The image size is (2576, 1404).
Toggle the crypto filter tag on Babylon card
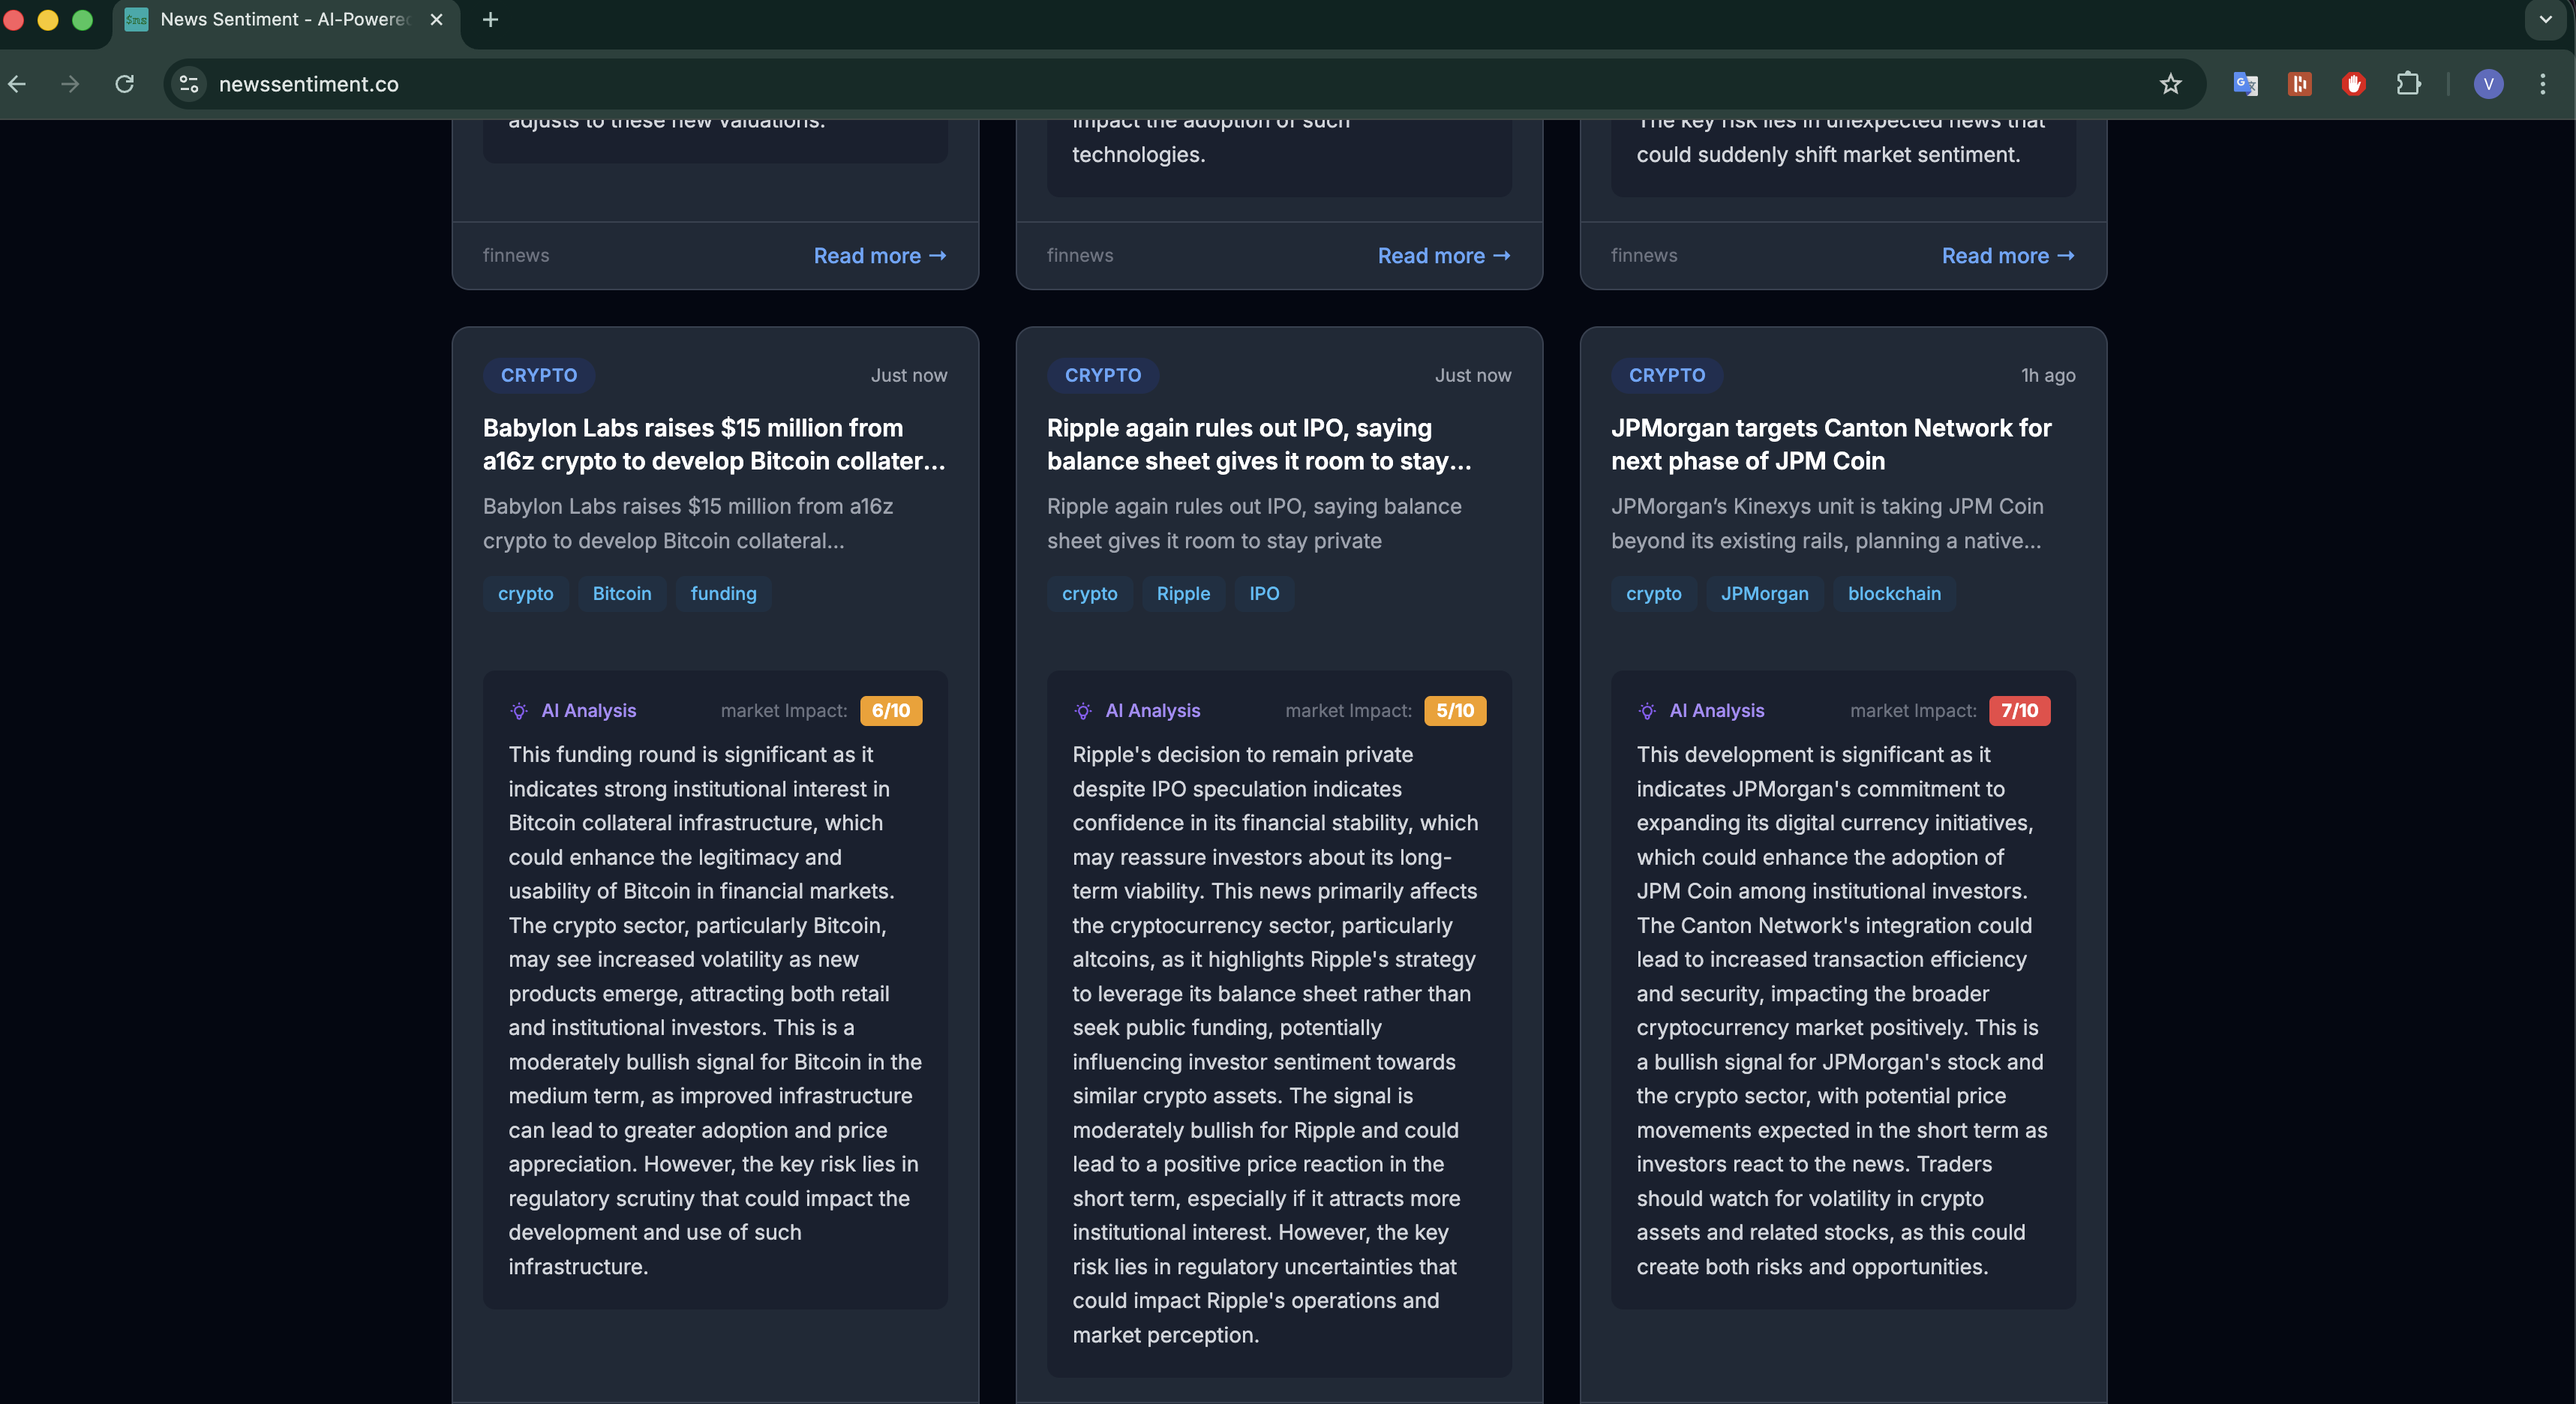click(525, 593)
